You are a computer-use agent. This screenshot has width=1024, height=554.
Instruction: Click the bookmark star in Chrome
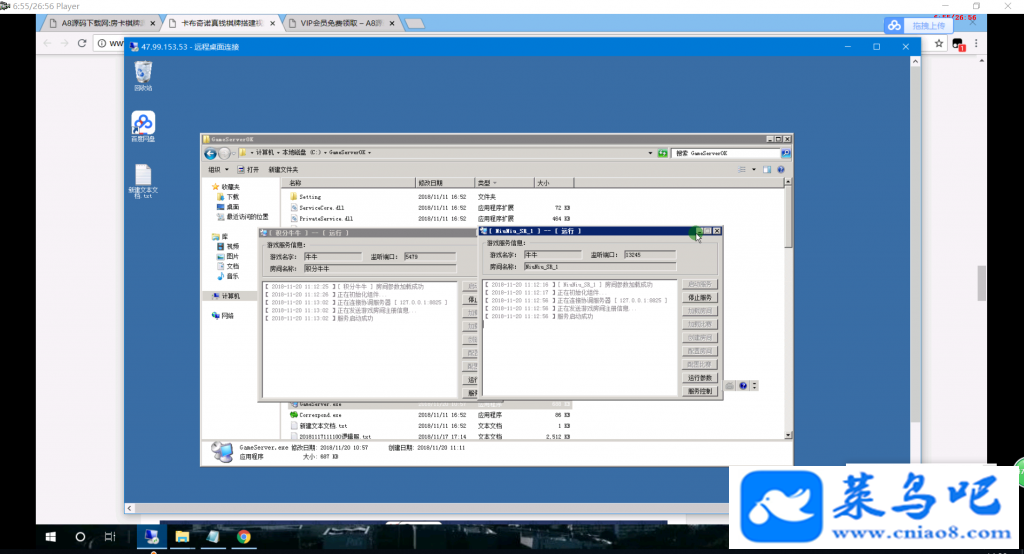(938, 43)
